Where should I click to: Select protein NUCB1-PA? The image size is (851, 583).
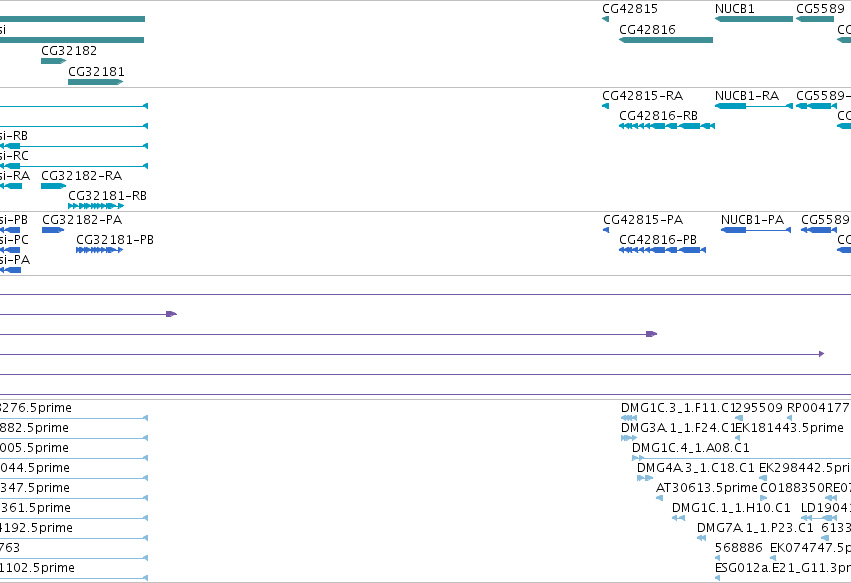click(x=752, y=220)
